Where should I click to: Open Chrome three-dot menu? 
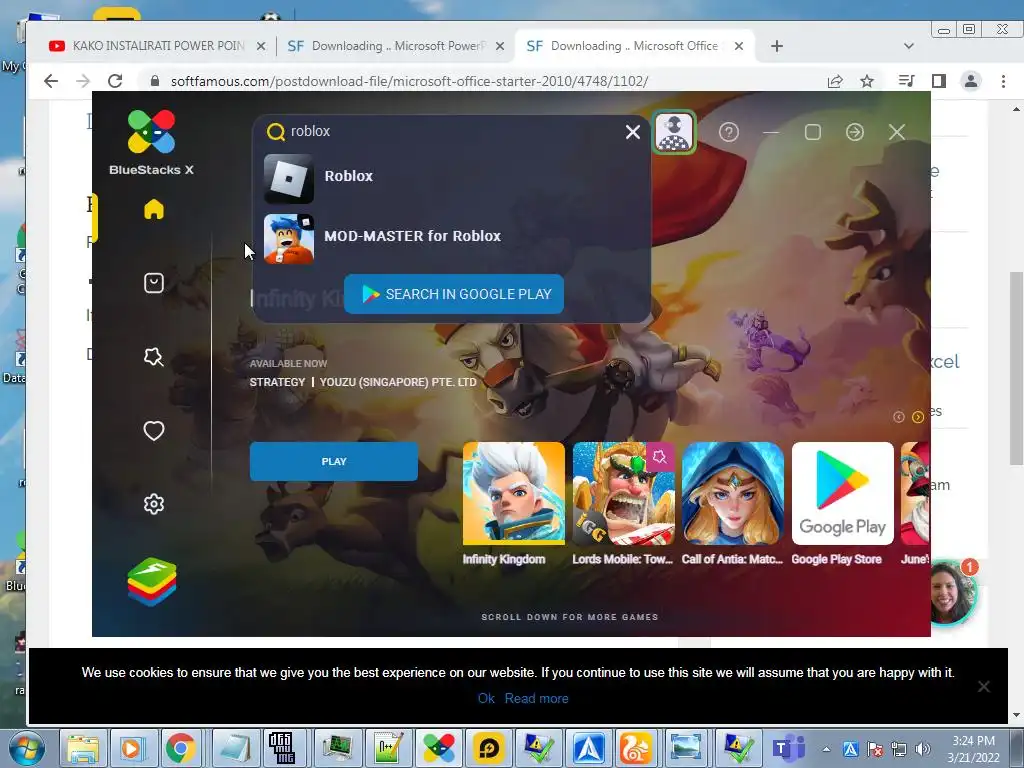pyautogui.click(x=1003, y=81)
